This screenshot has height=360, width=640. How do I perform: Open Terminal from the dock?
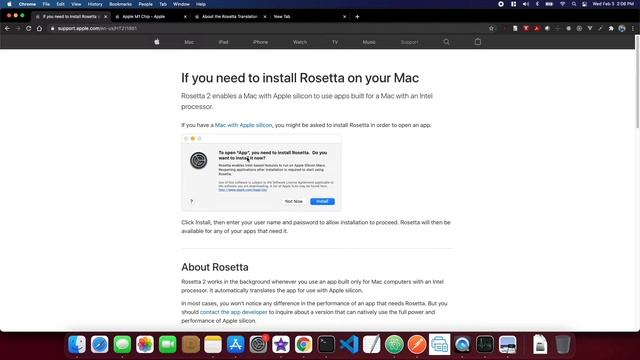326,344
